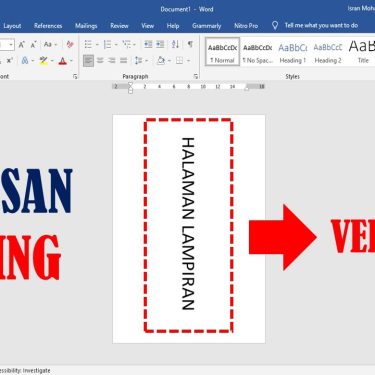Apply the No Spacing style

tap(258, 52)
